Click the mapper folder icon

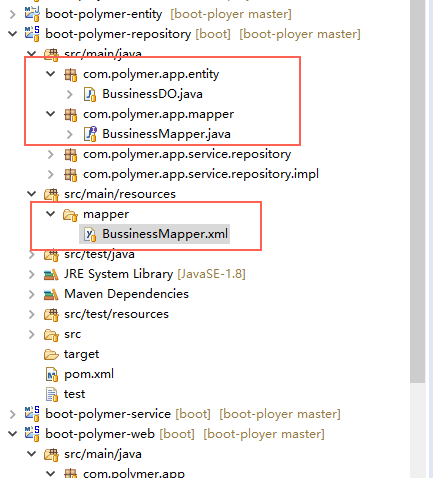[70, 214]
